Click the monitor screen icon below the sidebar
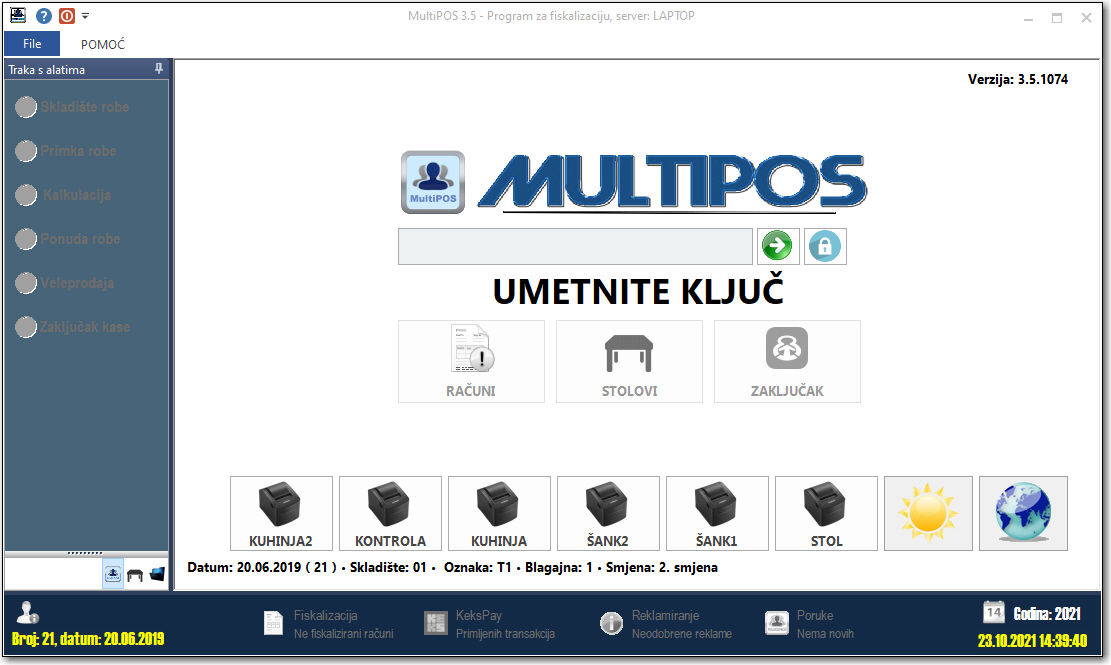Screen dimensions: 1111x665 [157, 574]
